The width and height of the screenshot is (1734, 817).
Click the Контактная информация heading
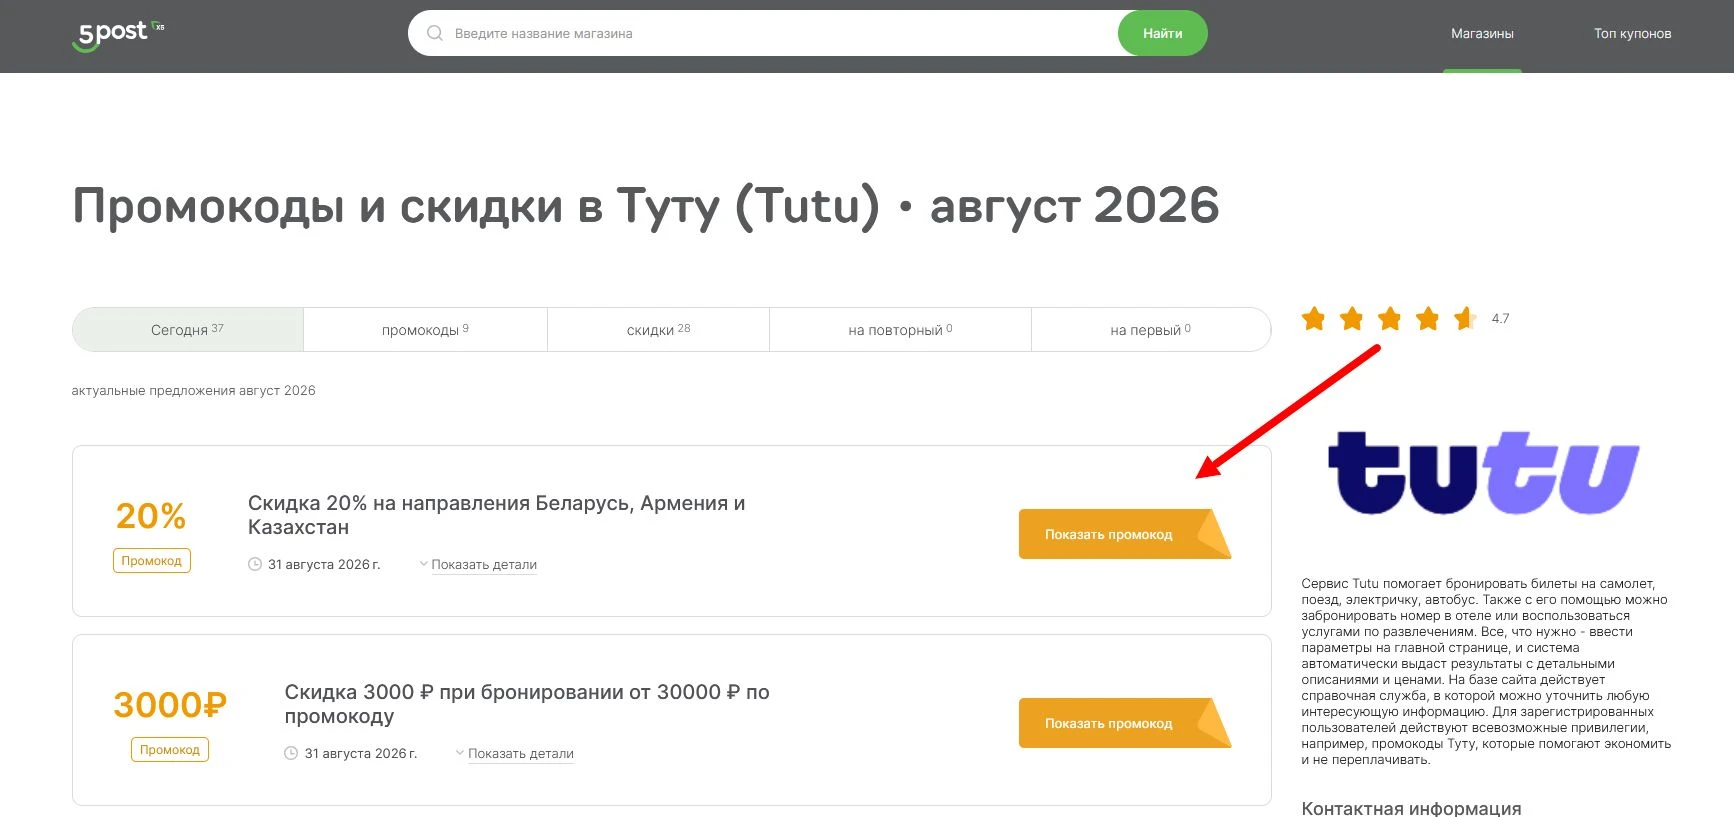[1411, 808]
